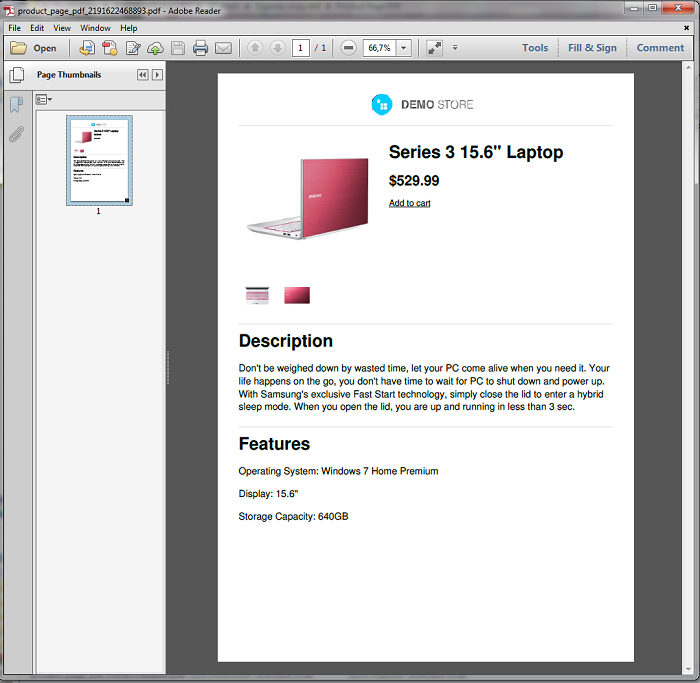700x683 pixels.
Task: Go to next page with down arrow
Action: tap(278, 48)
